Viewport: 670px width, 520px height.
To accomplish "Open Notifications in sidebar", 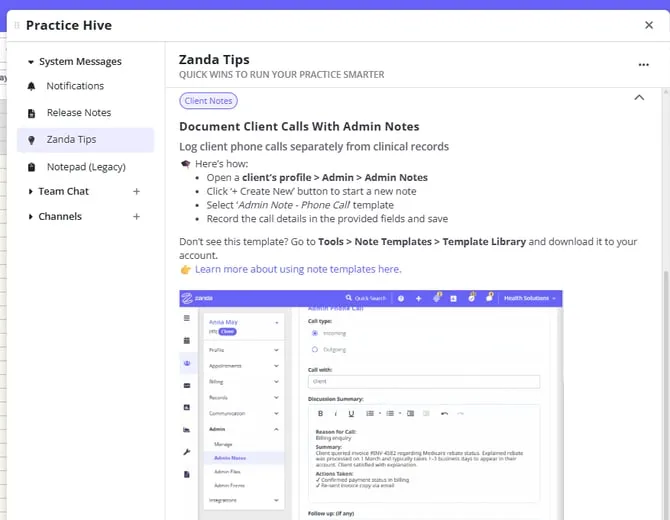I will [75, 86].
